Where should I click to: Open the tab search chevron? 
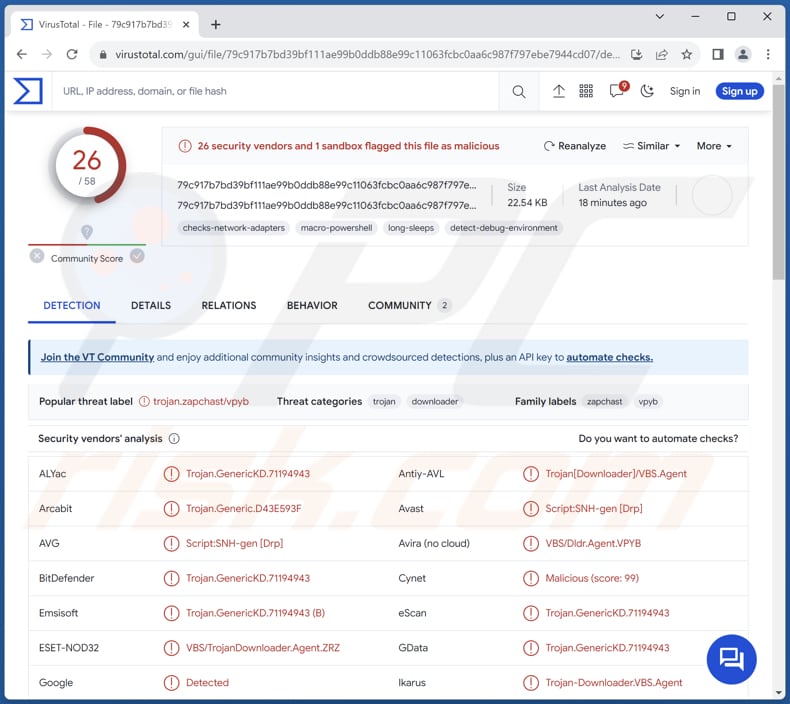pos(660,17)
